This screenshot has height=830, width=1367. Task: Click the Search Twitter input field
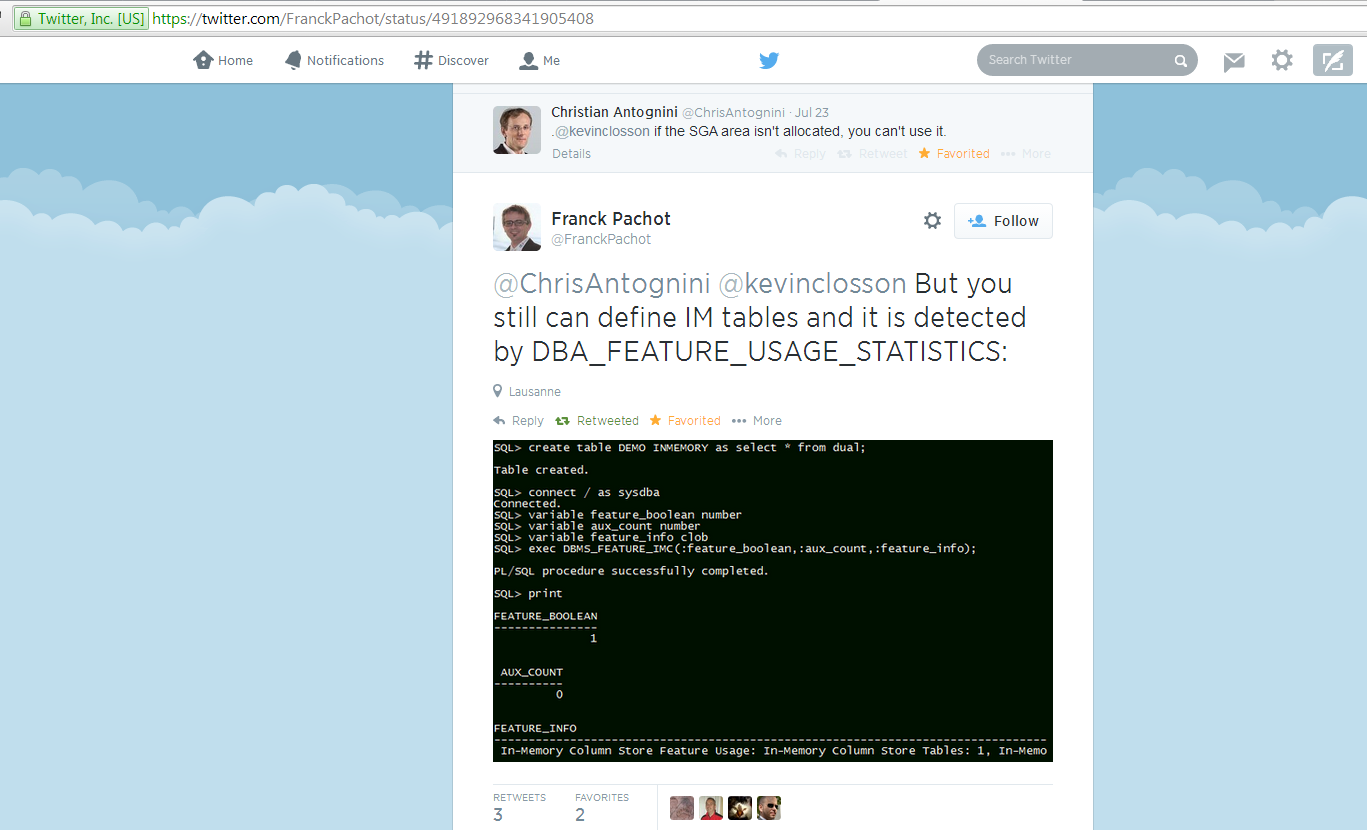[x=1075, y=60]
